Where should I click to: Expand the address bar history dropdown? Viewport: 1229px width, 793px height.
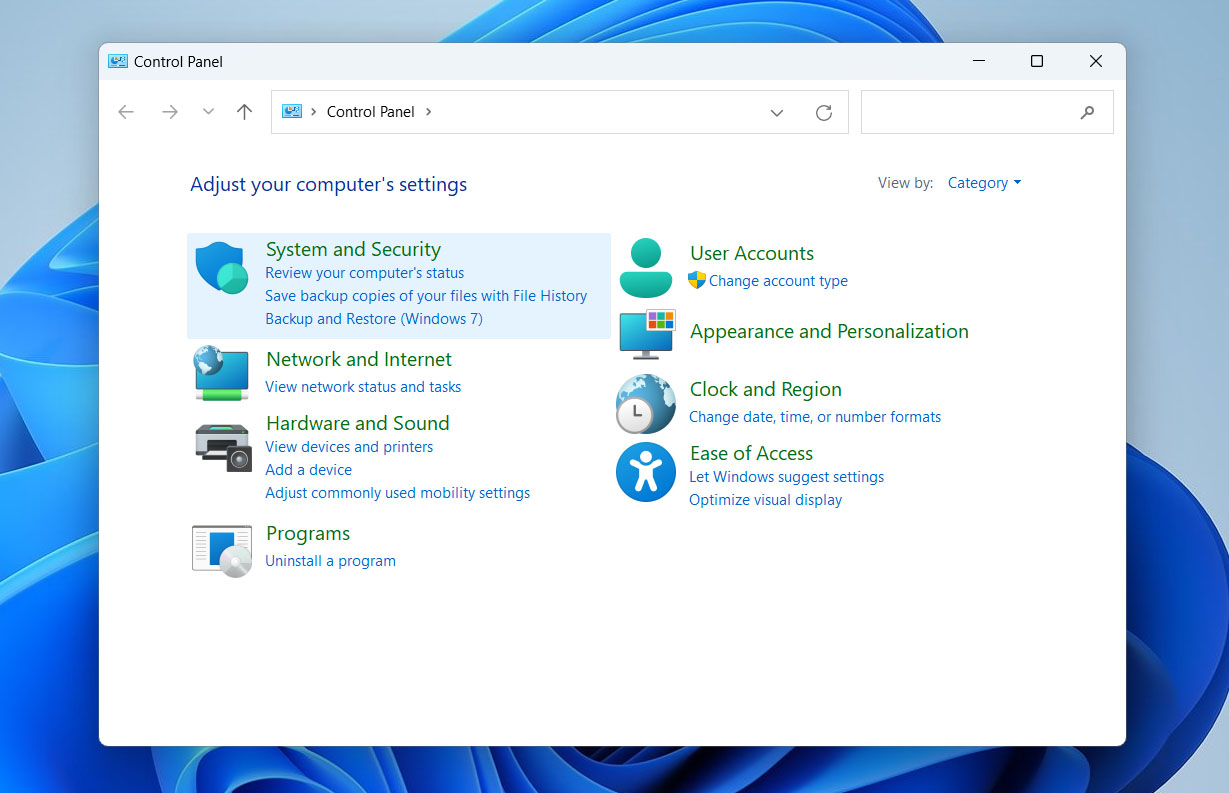coord(777,113)
